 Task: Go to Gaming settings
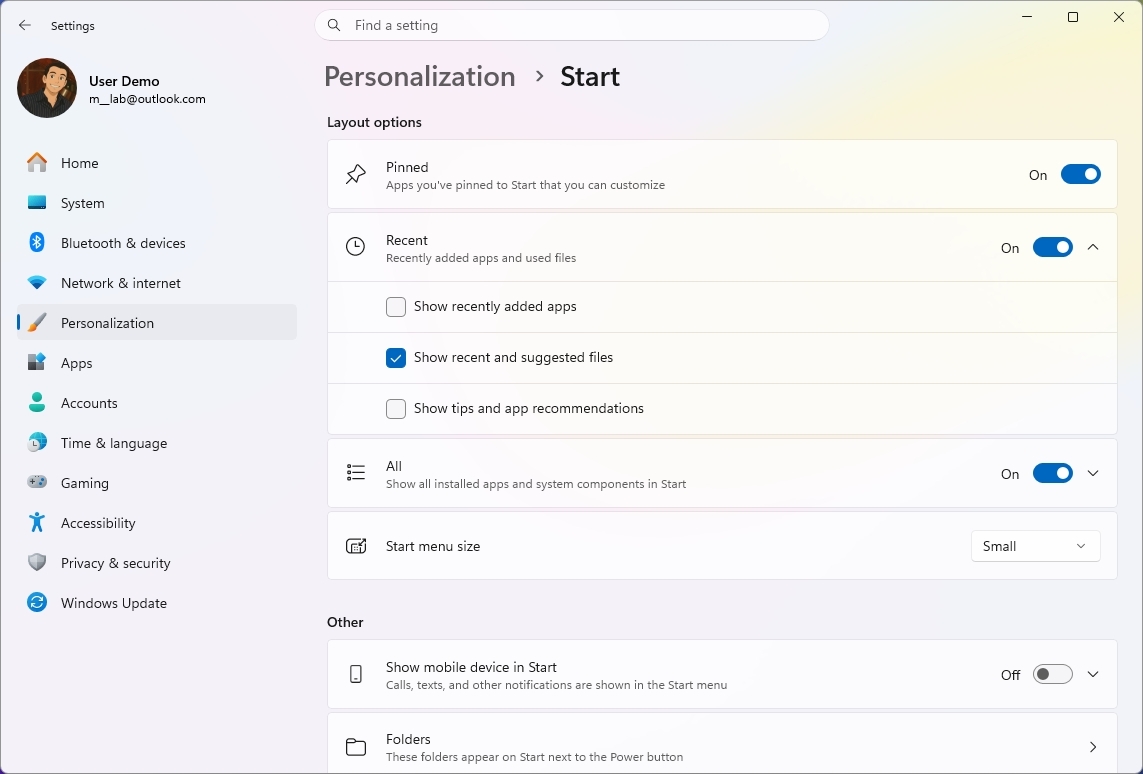tap(157, 482)
